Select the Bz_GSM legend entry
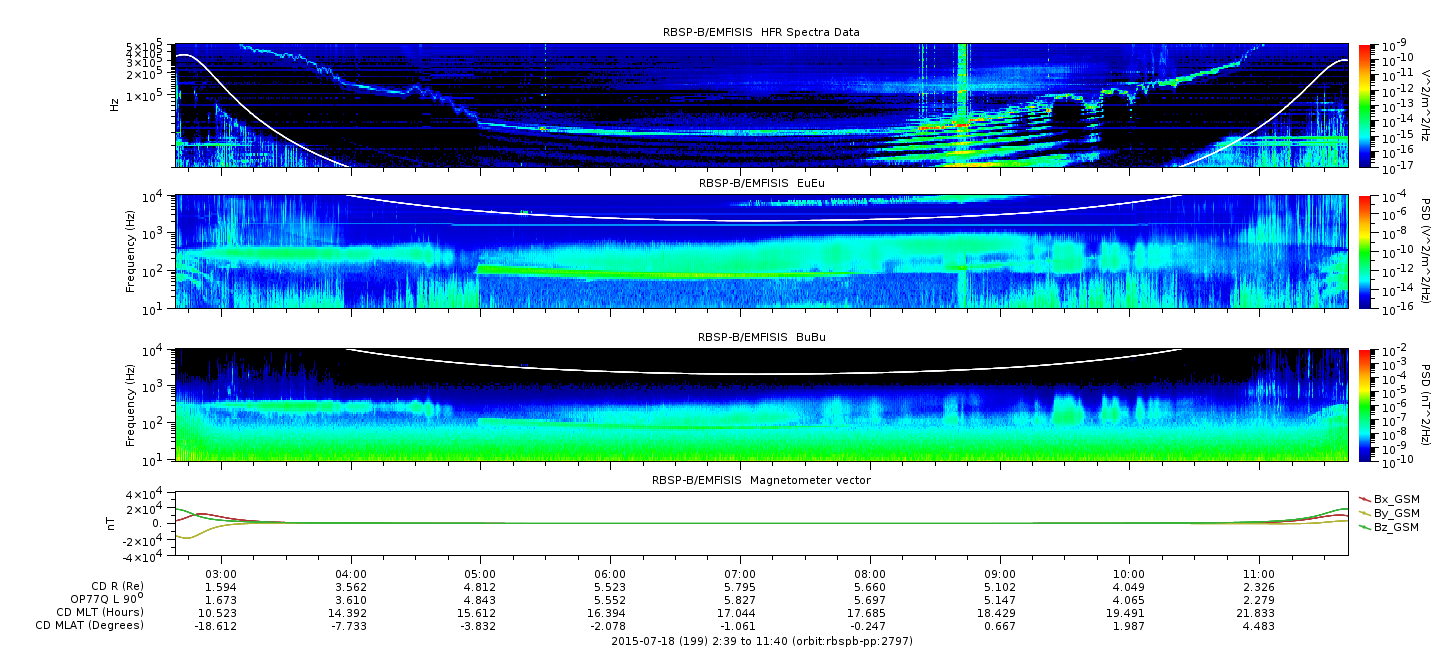Image resolution: width=1447 pixels, height=658 pixels. pos(1396,526)
